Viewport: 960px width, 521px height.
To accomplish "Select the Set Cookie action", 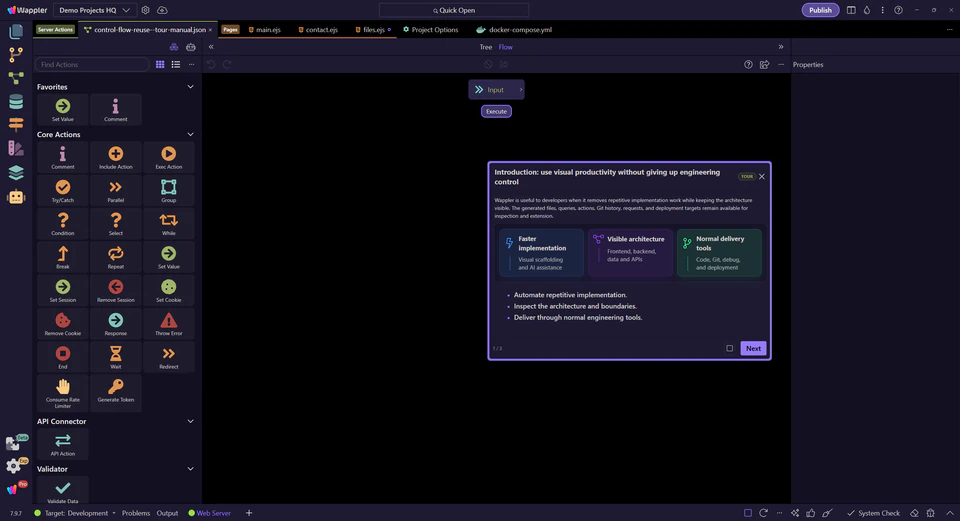I will pos(168,290).
